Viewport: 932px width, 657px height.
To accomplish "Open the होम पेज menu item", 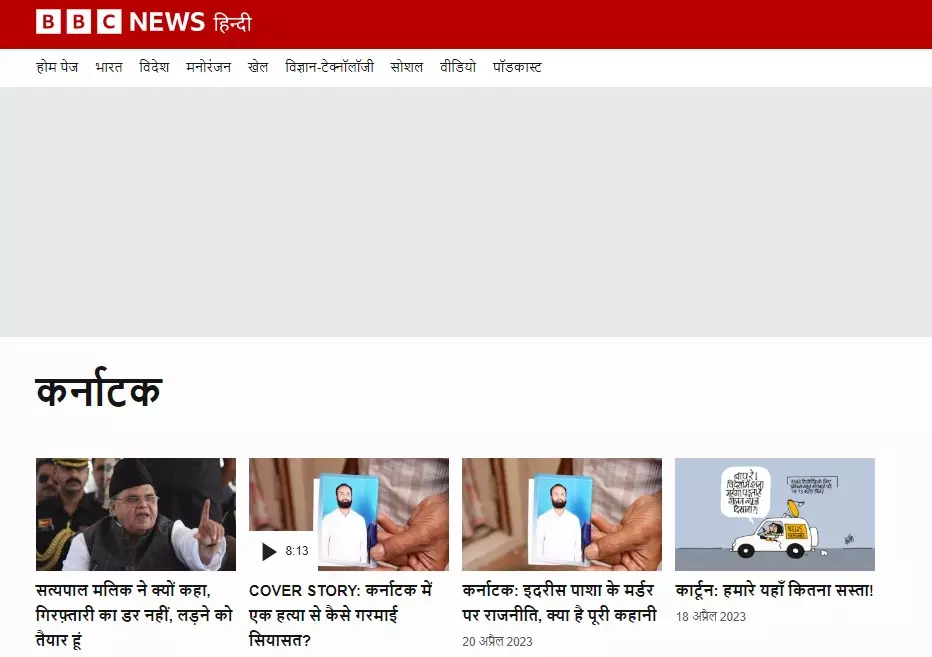I will [x=57, y=67].
